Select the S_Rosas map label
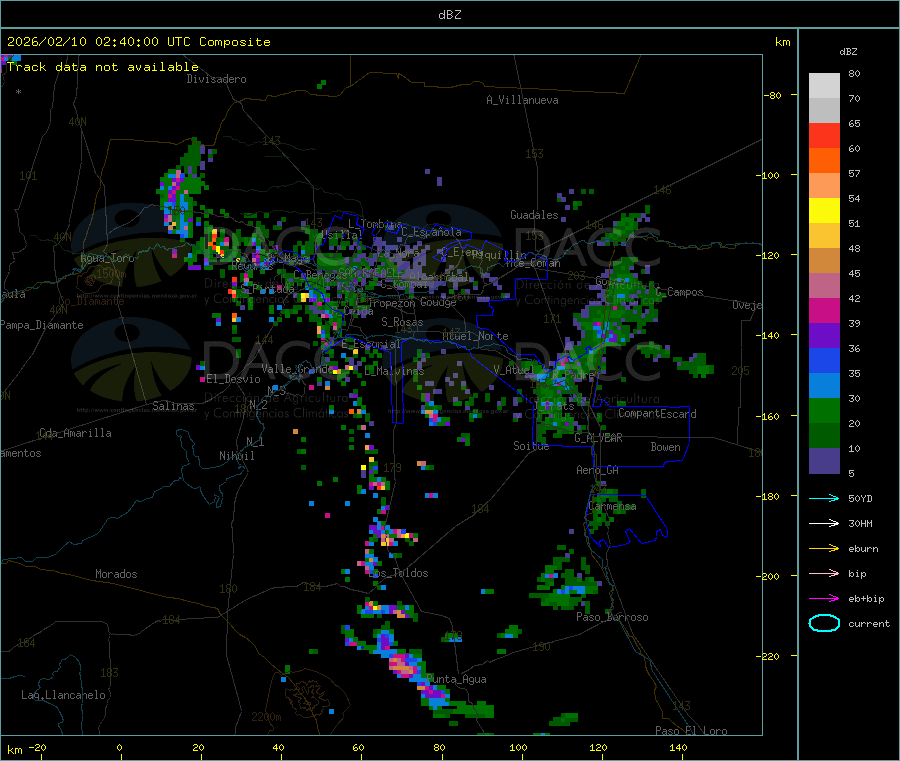The image size is (900, 761). 402,322
